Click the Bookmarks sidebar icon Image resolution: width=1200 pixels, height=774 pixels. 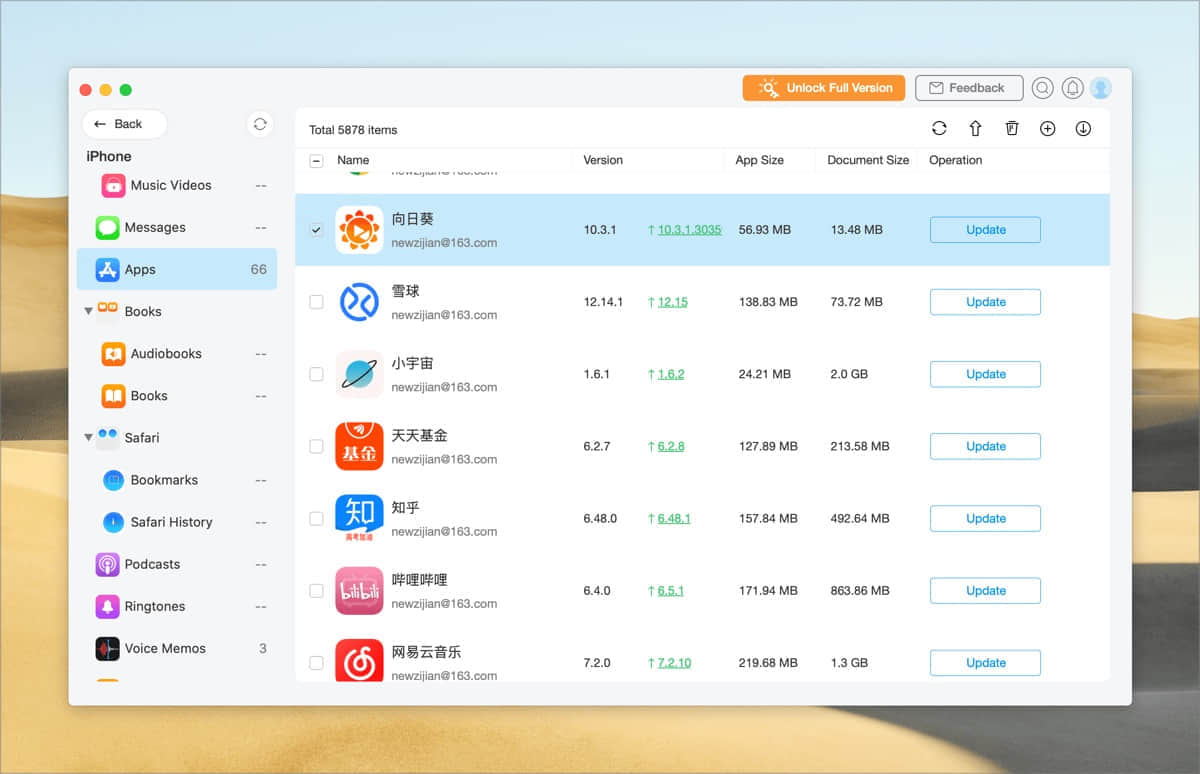point(113,480)
